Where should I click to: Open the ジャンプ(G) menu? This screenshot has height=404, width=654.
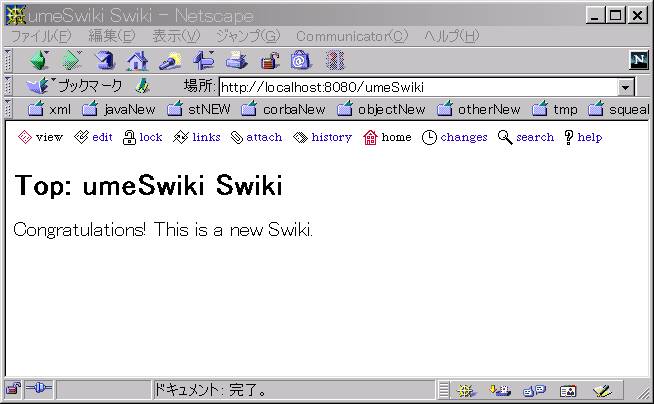pos(248,36)
